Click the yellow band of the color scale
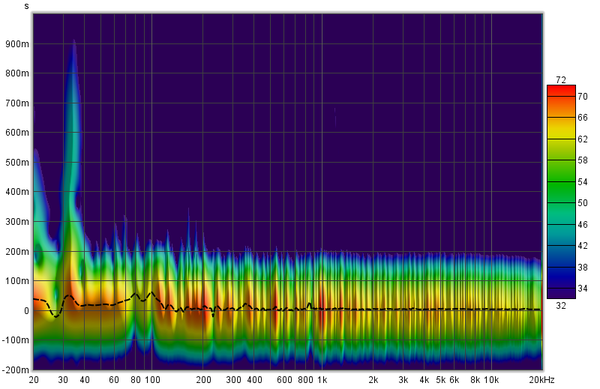 (561, 129)
